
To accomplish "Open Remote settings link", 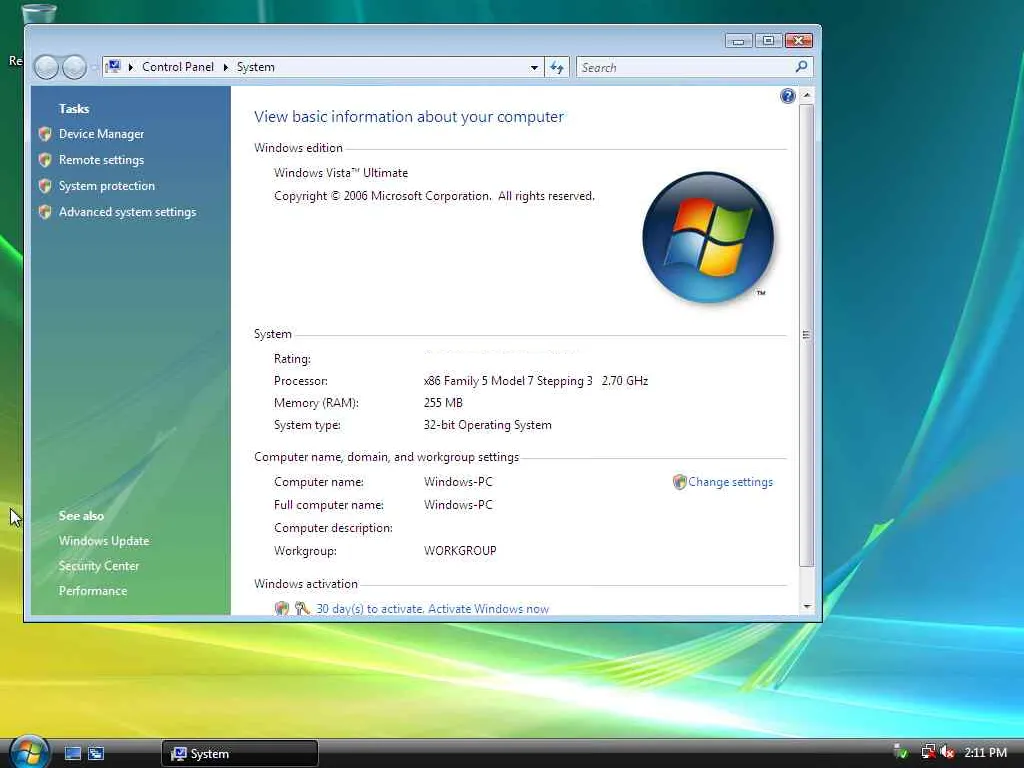I will tap(101, 160).
